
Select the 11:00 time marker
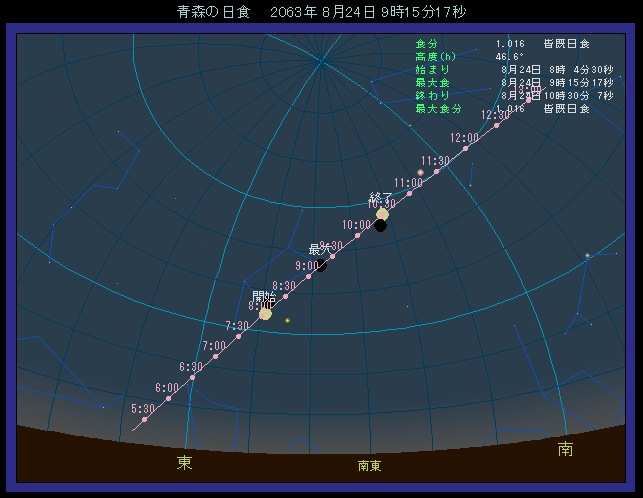coord(409,193)
